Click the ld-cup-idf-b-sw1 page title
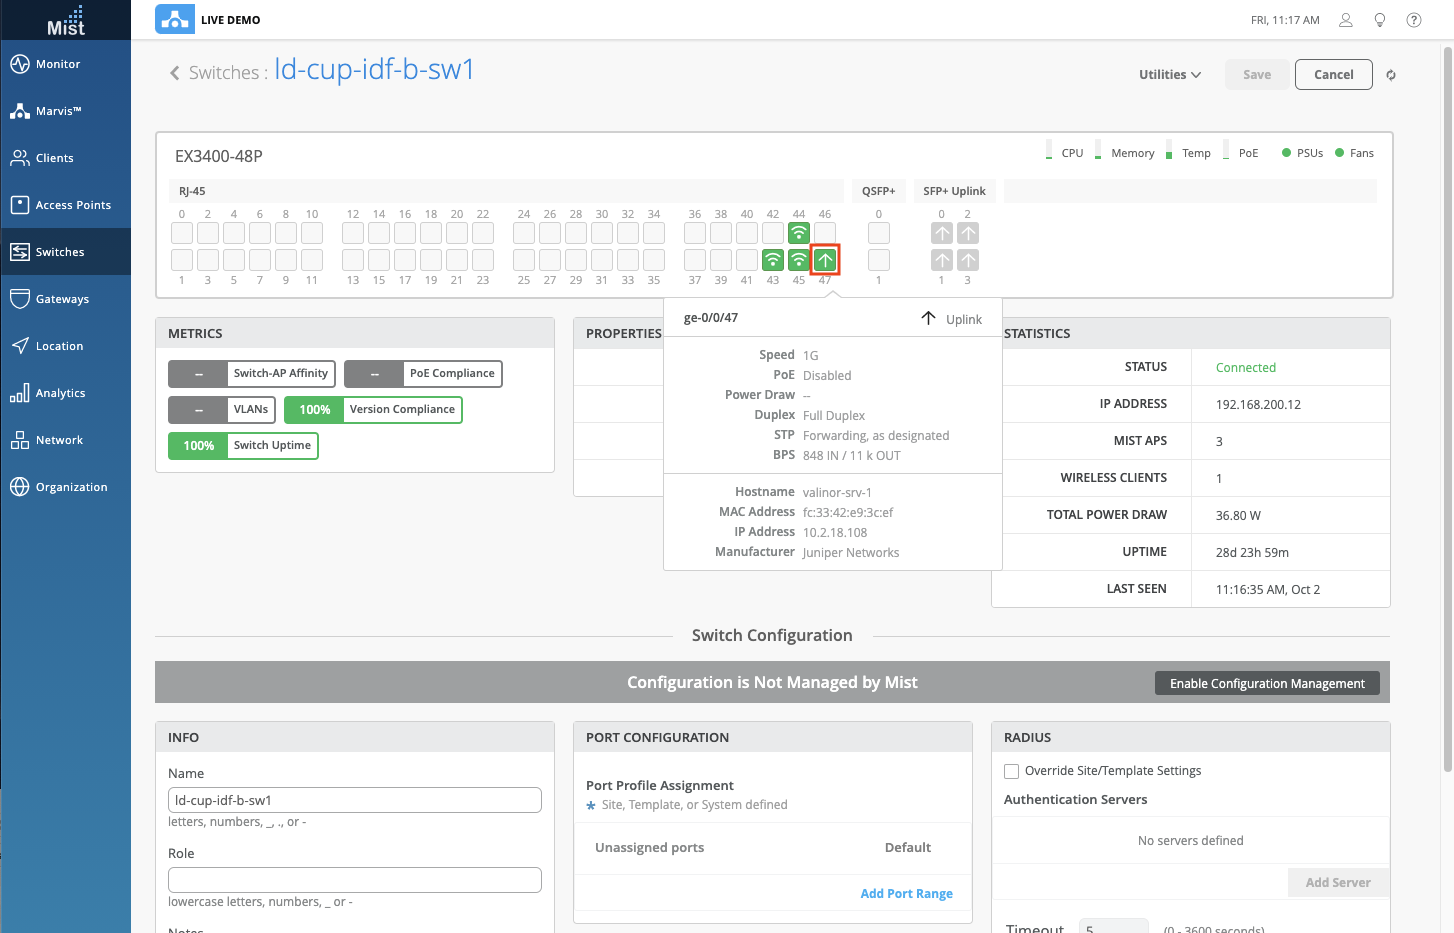 [x=374, y=69]
